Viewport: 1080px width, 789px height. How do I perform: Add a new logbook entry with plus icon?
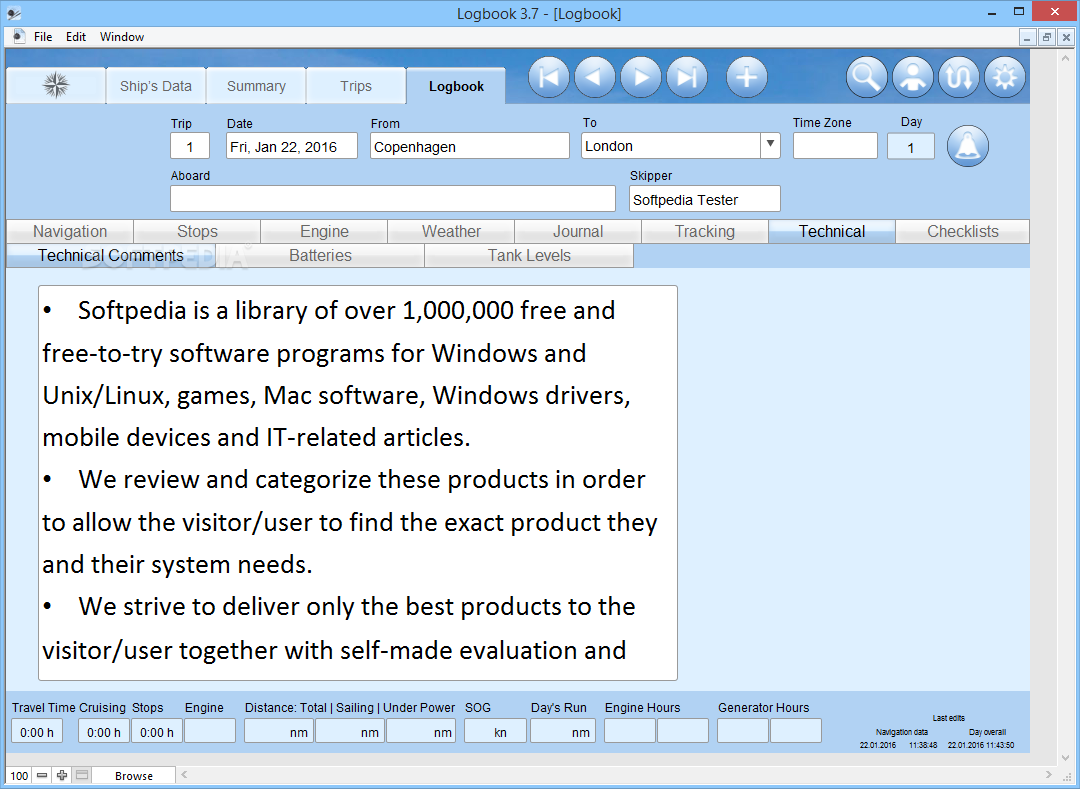(747, 77)
